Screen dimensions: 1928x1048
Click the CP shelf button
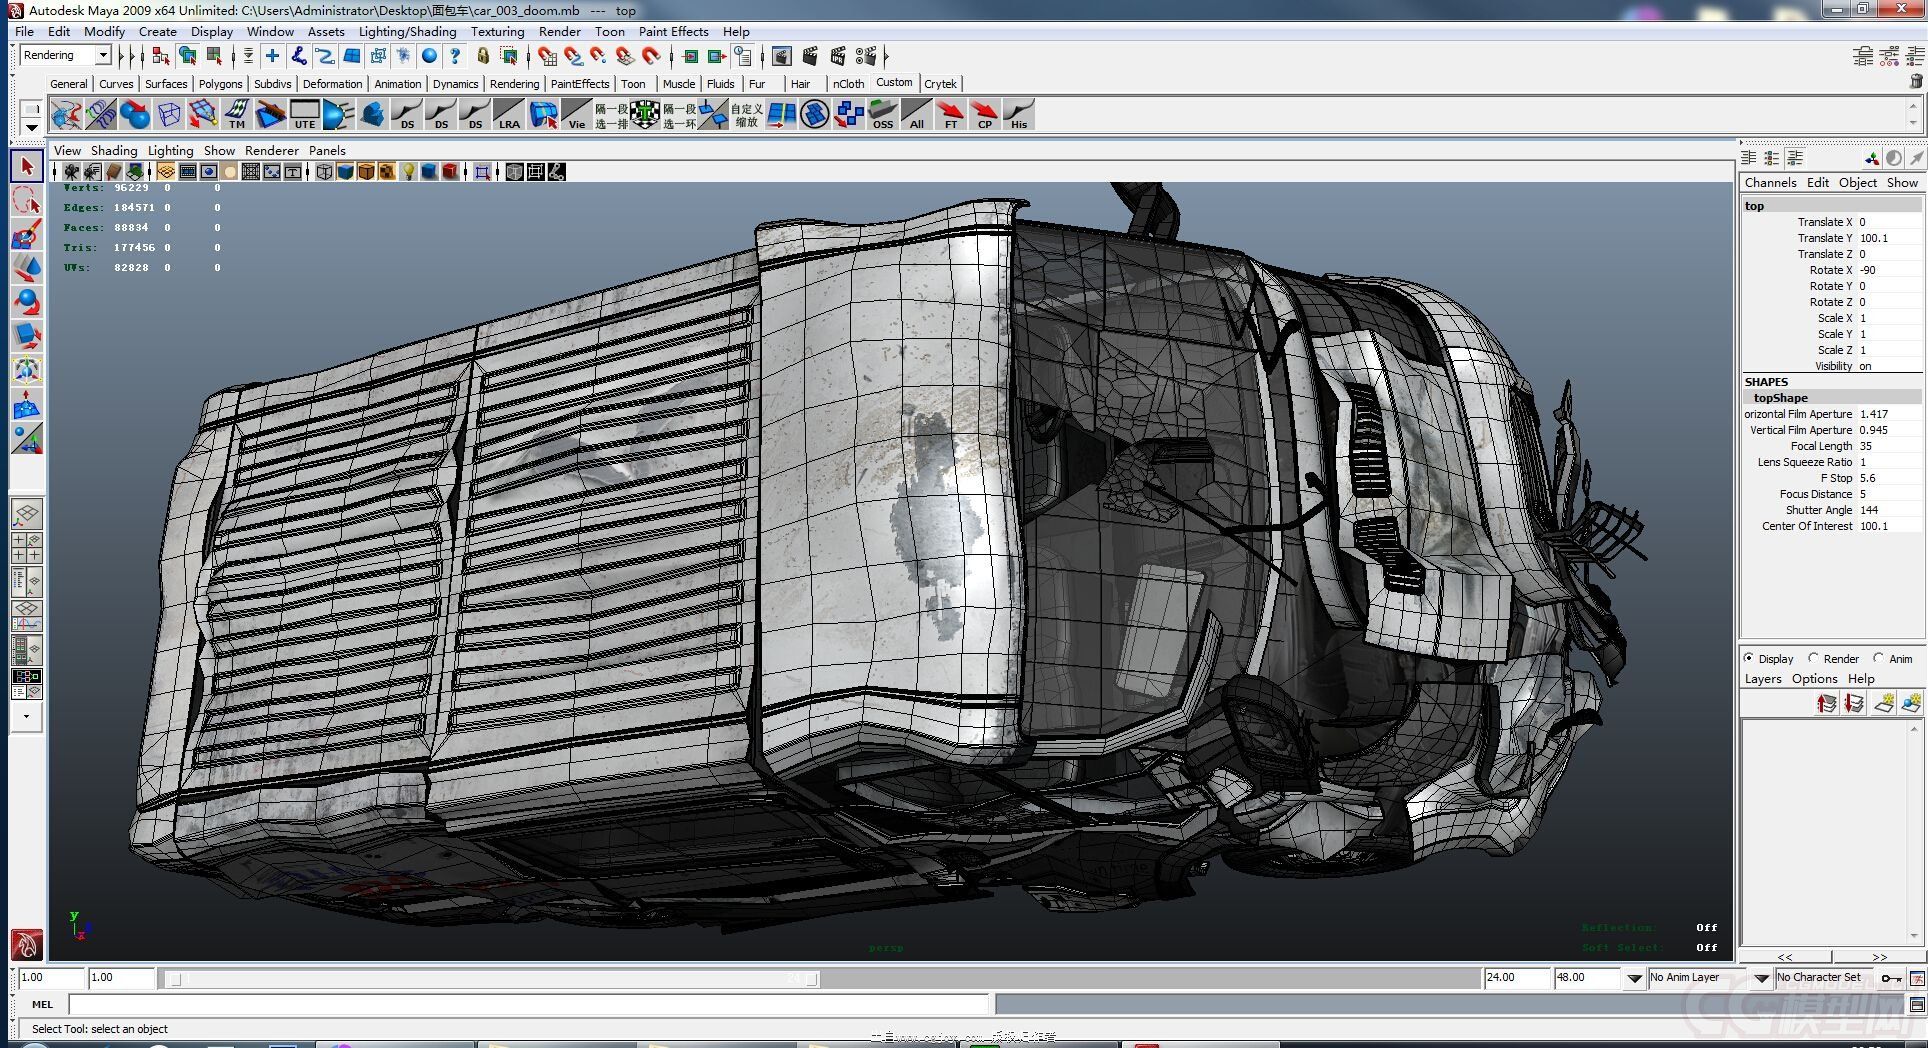(x=984, y=114)
